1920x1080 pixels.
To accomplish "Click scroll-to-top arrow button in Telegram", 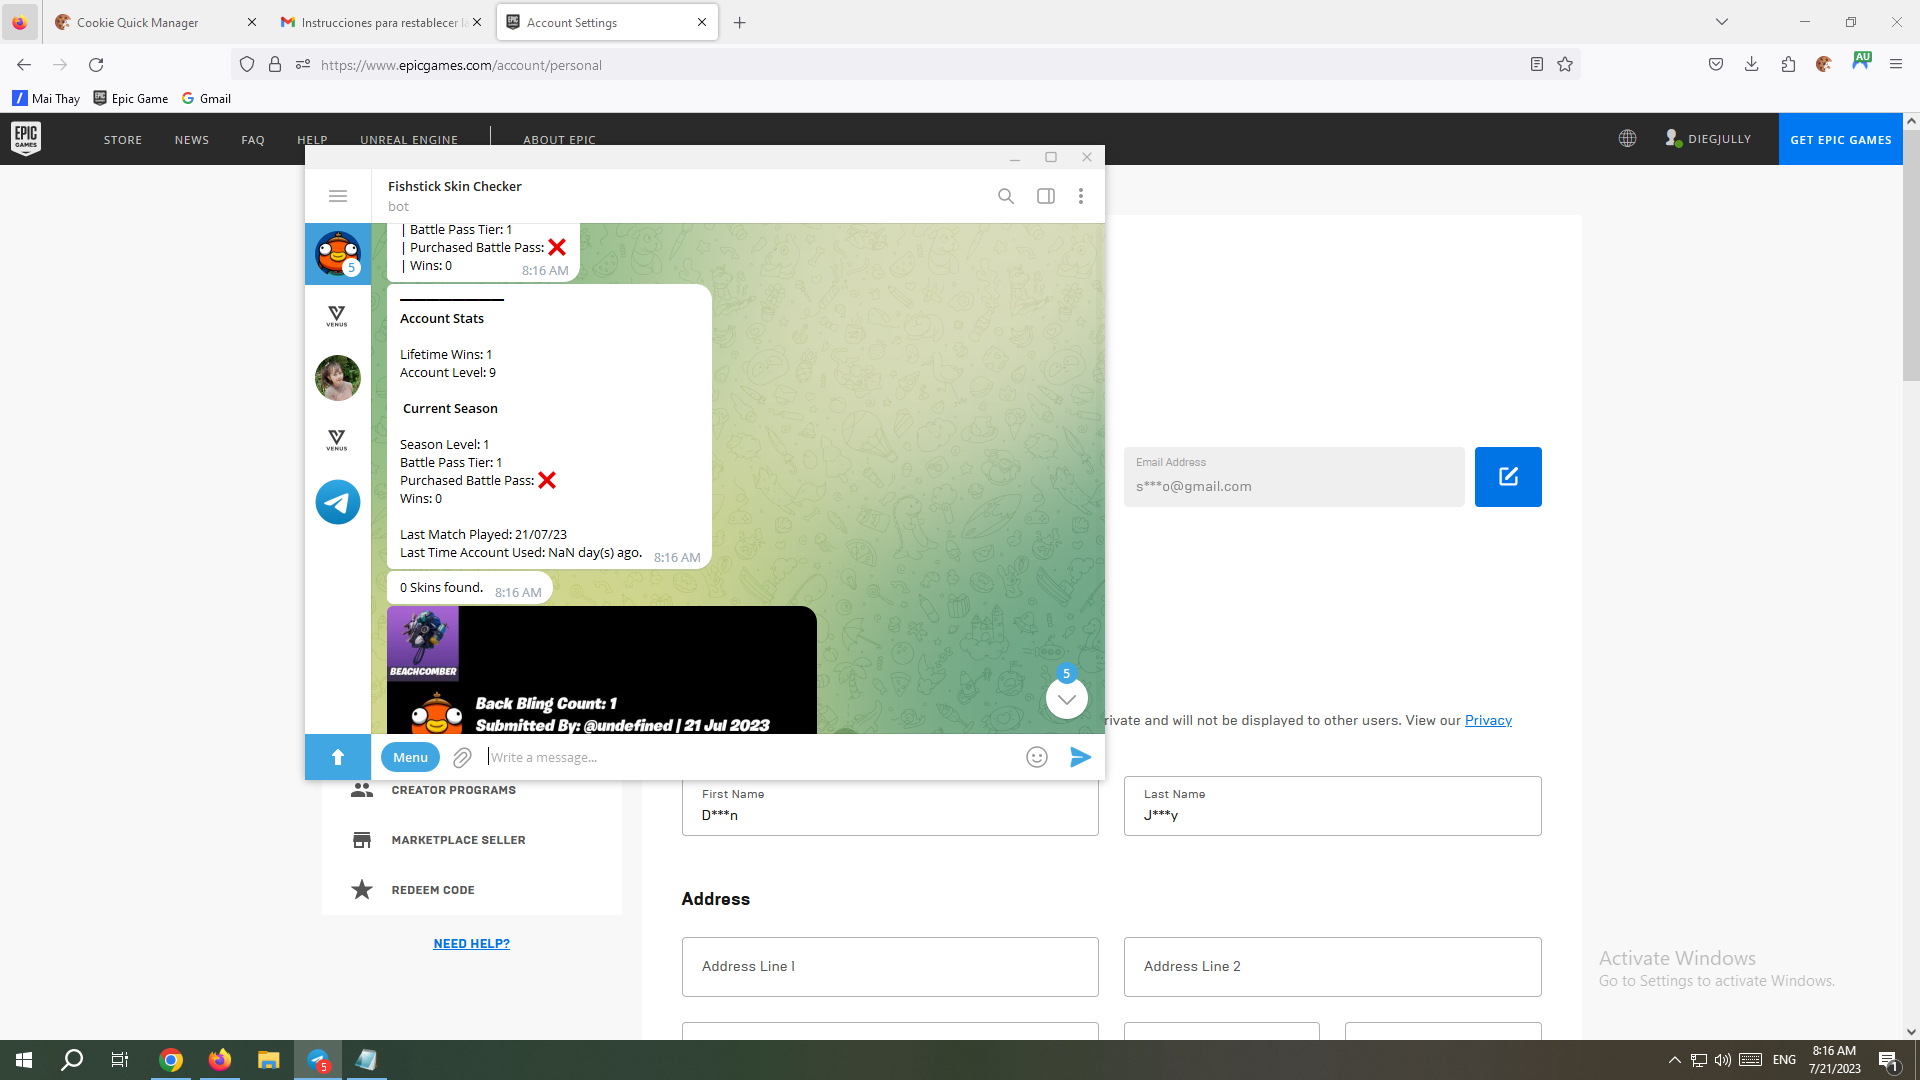I will (x=338, y=757).
